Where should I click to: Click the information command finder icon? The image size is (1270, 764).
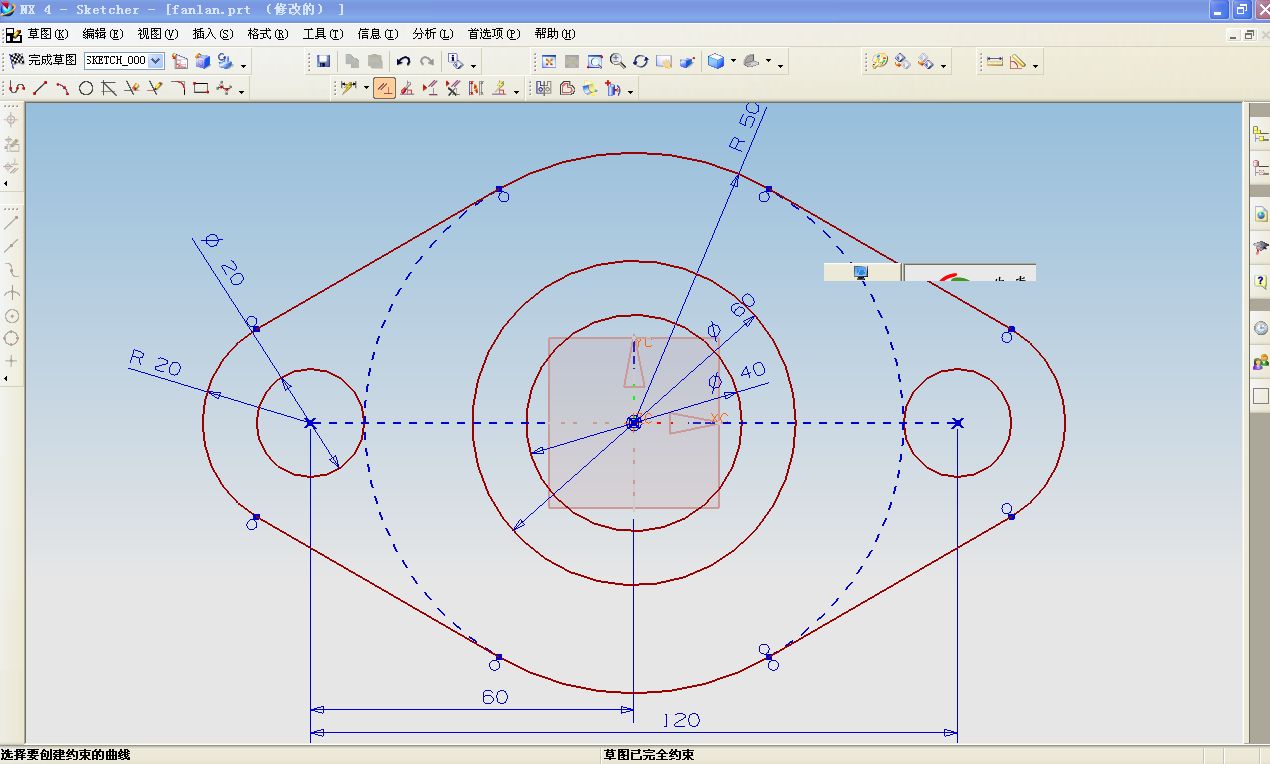pyautogui.click(x=455, y=61)
